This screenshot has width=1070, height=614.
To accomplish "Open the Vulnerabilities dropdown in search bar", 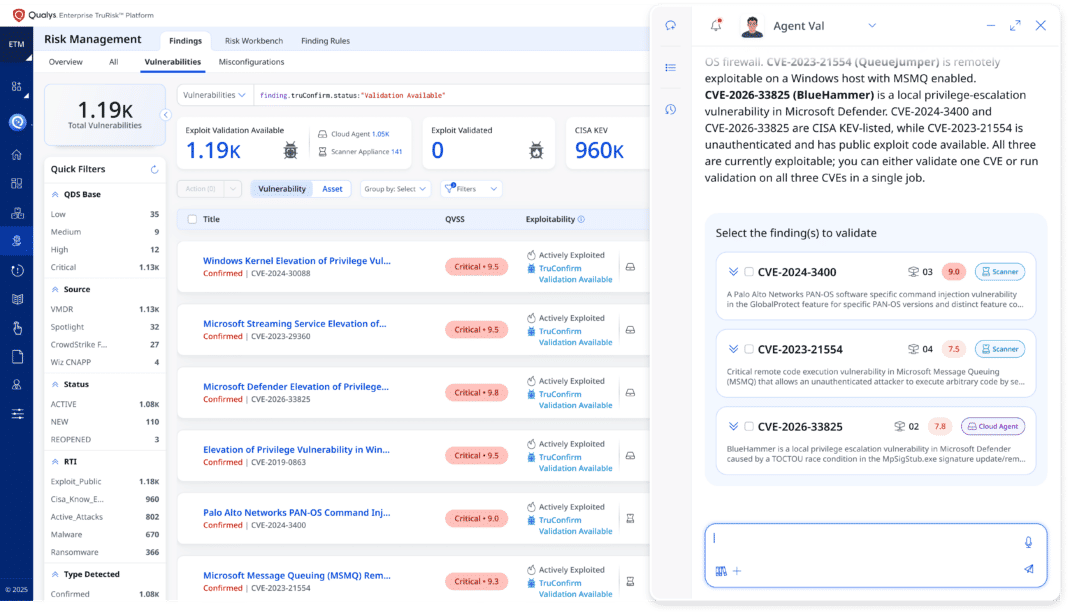I will click(x=215, y=95).
